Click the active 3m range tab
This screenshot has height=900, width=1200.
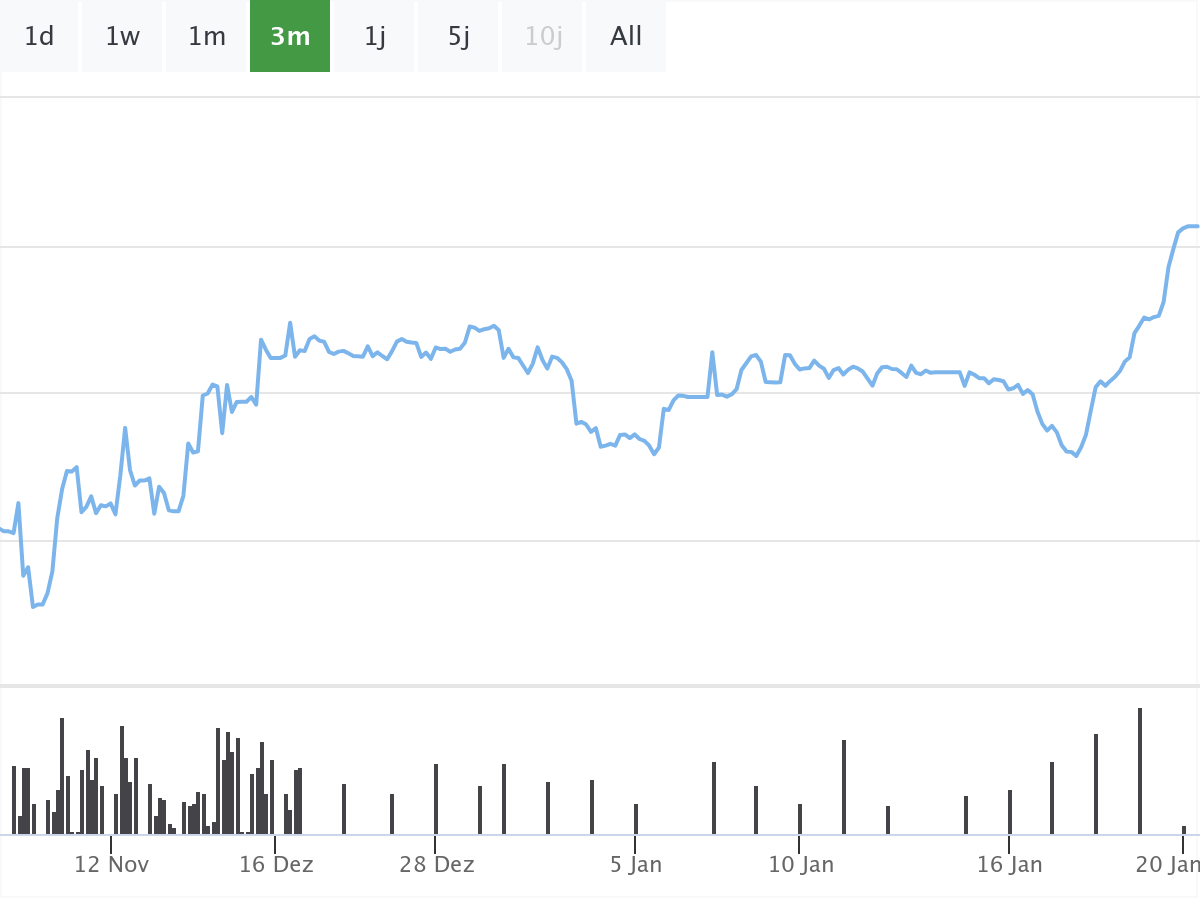pyautogui.click(x=290, y=37)
